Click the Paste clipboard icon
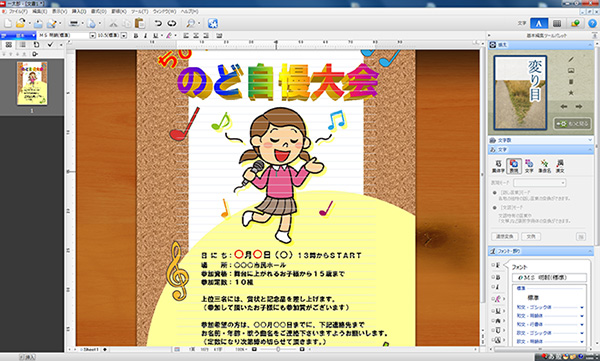Image resolution: width=600 pixels, height=361 pixels. (140, 23)
